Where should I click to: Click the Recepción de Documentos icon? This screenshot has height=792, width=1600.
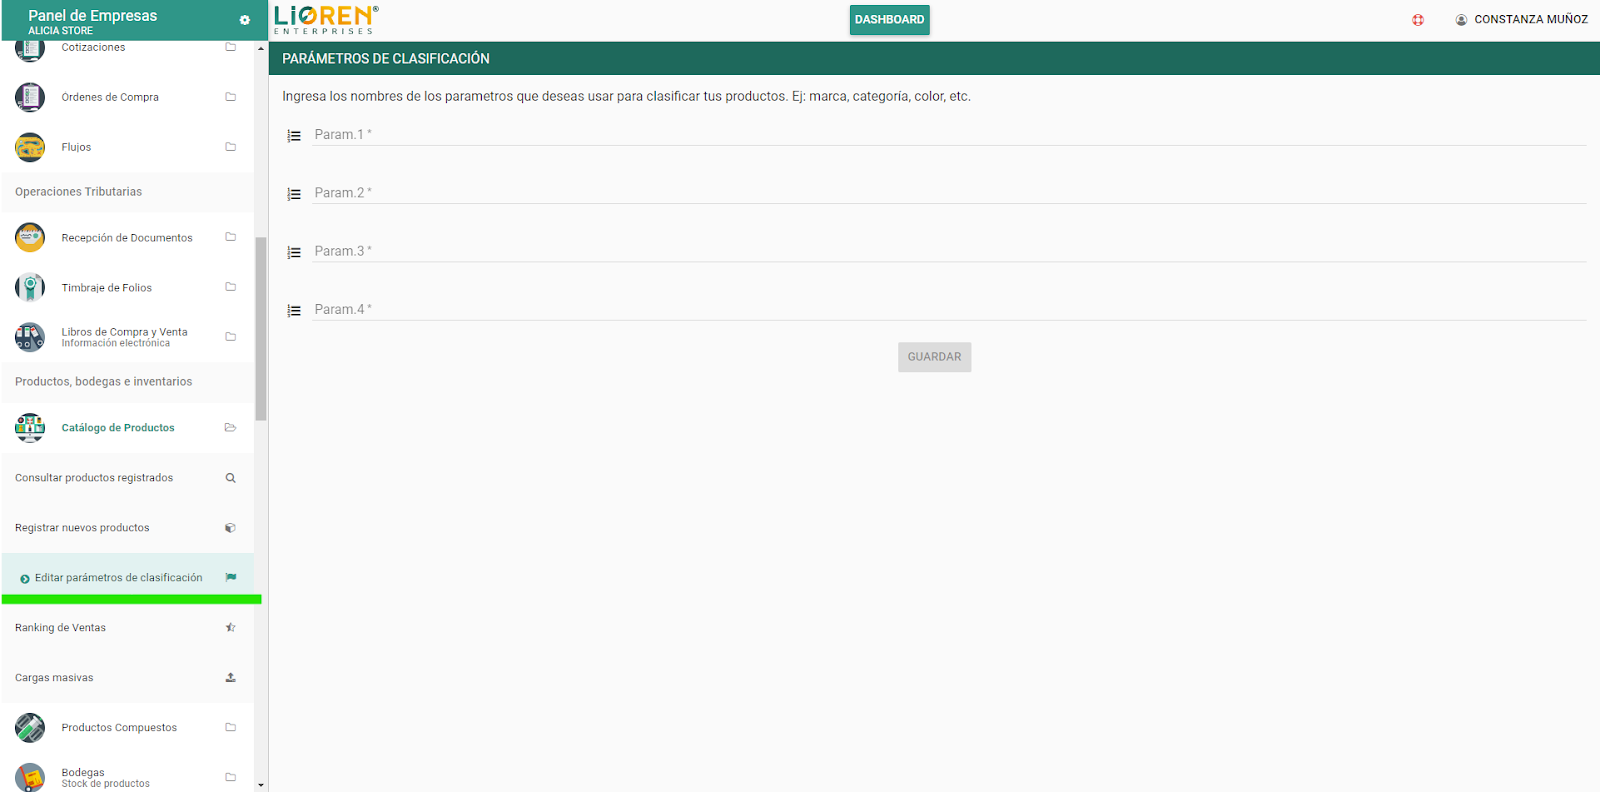[x=30, y=237]
